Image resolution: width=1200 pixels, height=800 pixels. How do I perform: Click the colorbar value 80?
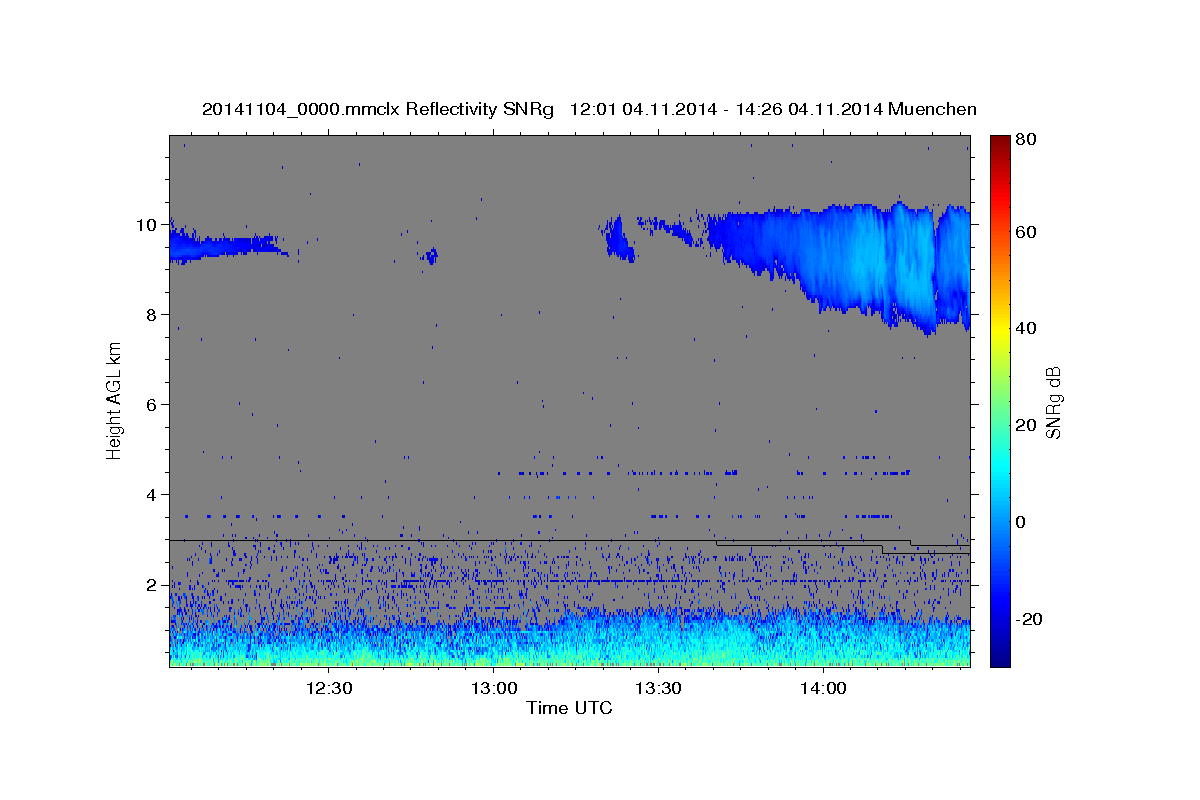pyautogui.click(x=1025, y=141)
